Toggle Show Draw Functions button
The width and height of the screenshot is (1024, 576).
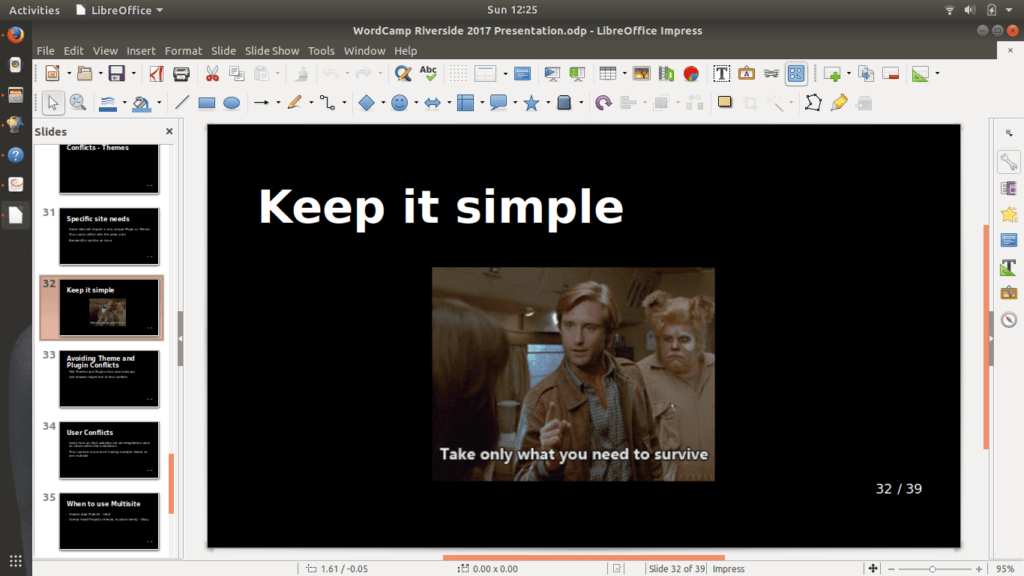(x=796, y=73)
